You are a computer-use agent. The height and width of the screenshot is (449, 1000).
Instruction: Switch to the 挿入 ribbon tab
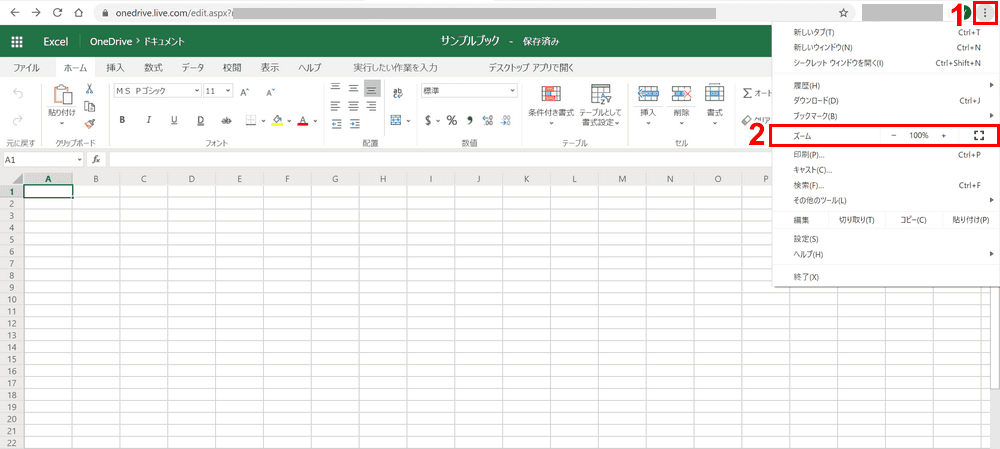click(115, 67)
